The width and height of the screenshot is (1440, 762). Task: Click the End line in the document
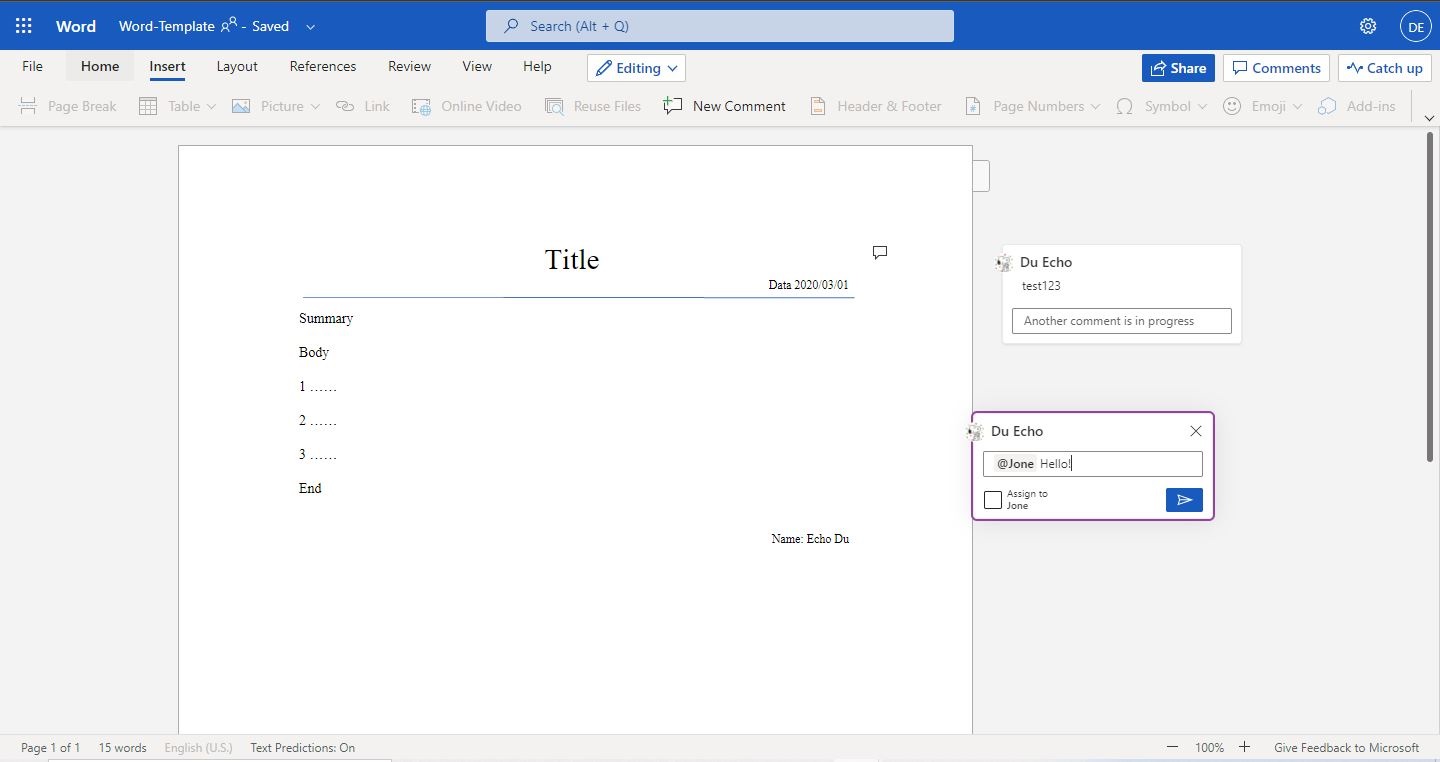[310, 488]
